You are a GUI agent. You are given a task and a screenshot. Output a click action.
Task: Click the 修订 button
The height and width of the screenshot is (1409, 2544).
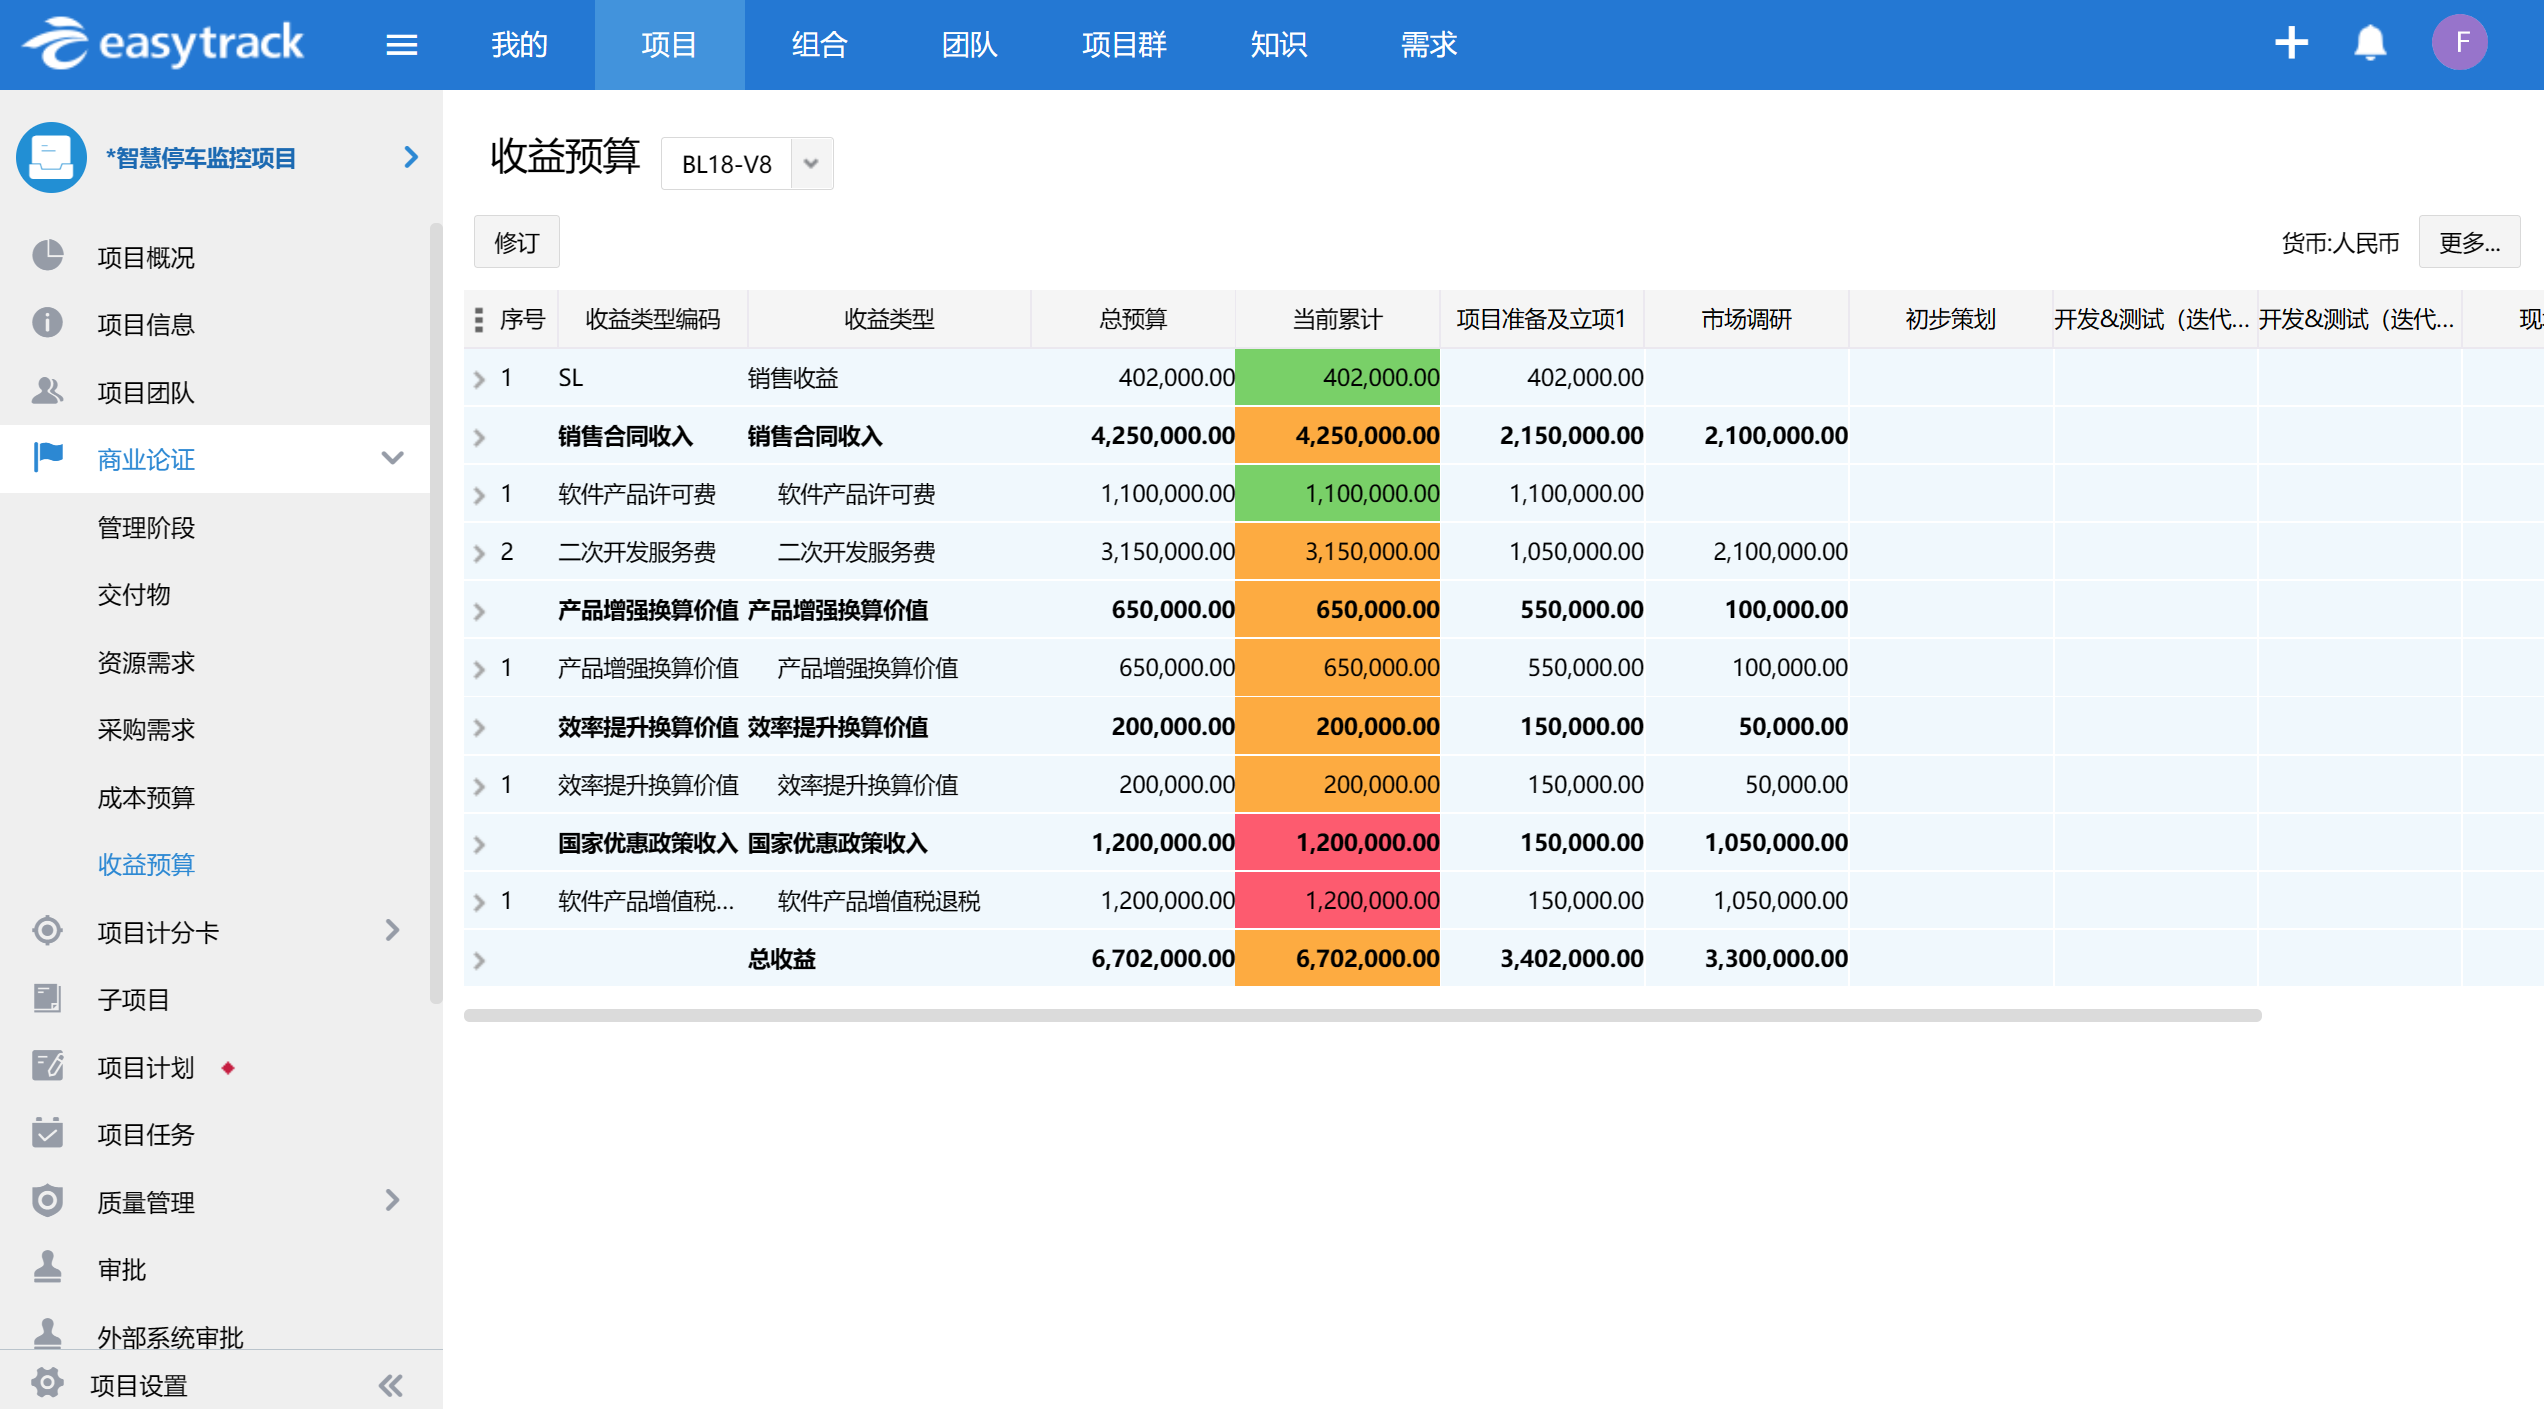click(x=516, y=243)
